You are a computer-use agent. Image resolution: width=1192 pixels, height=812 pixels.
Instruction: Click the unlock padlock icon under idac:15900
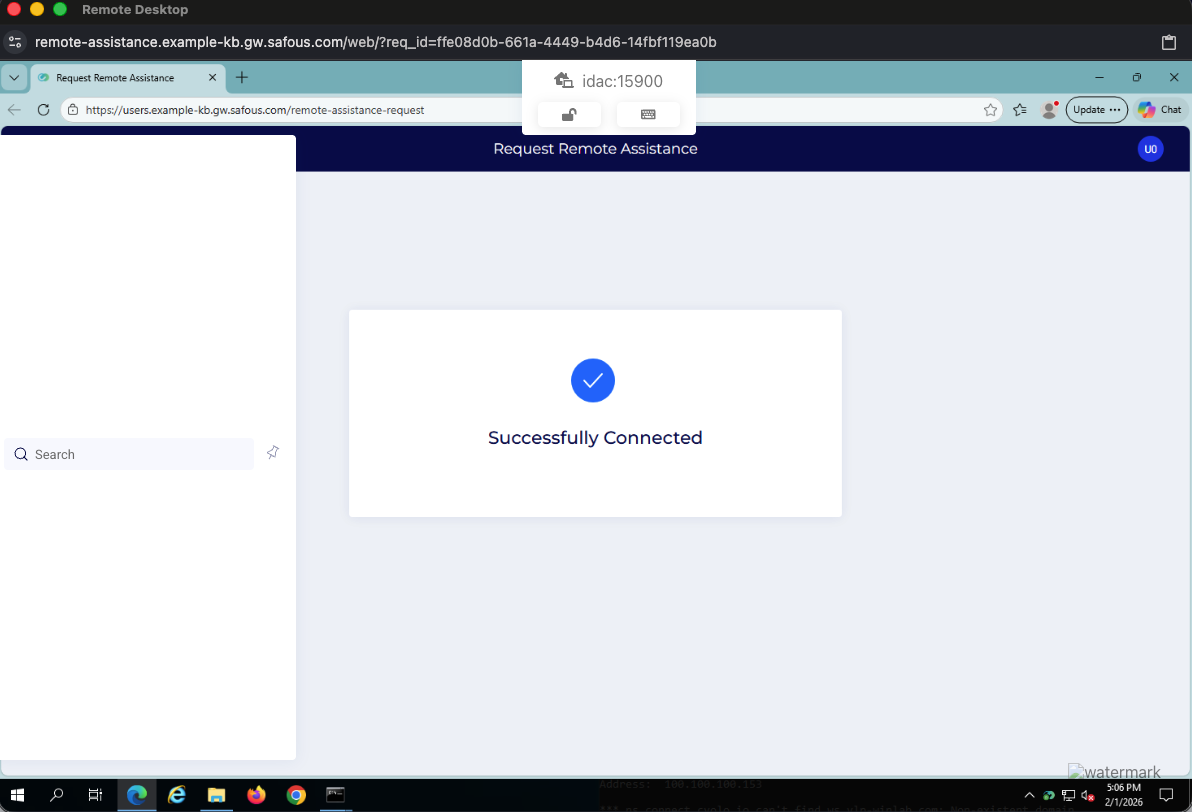click(x=569, y=115)
